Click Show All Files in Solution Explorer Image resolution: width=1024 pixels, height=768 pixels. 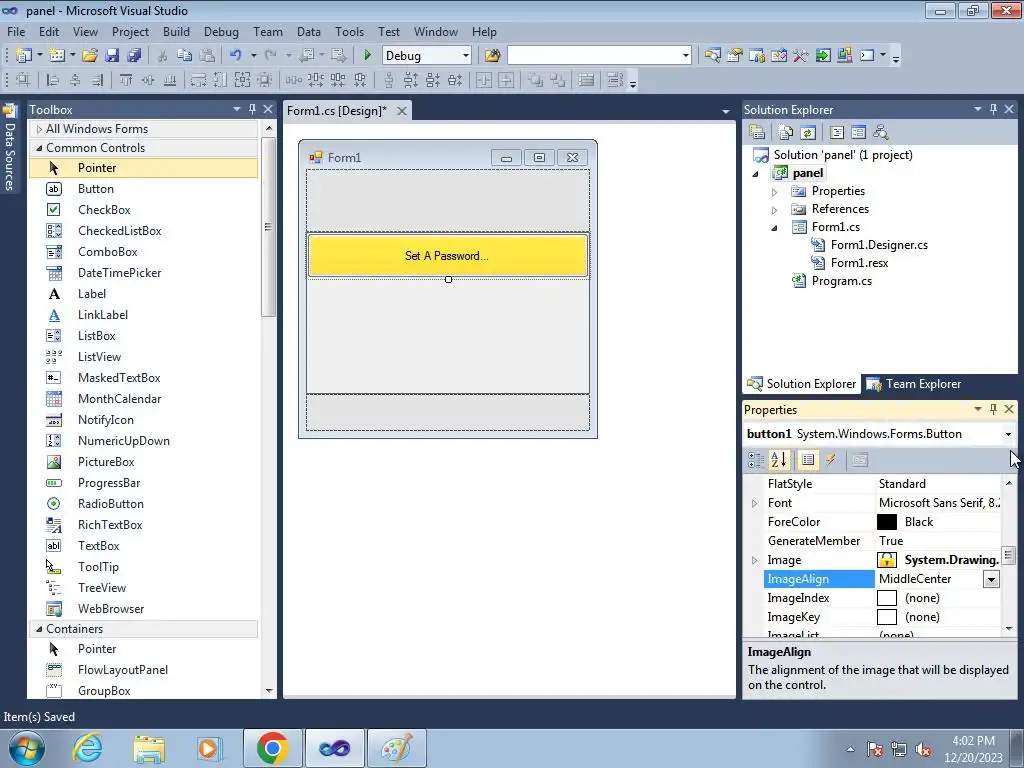point(786,133)
